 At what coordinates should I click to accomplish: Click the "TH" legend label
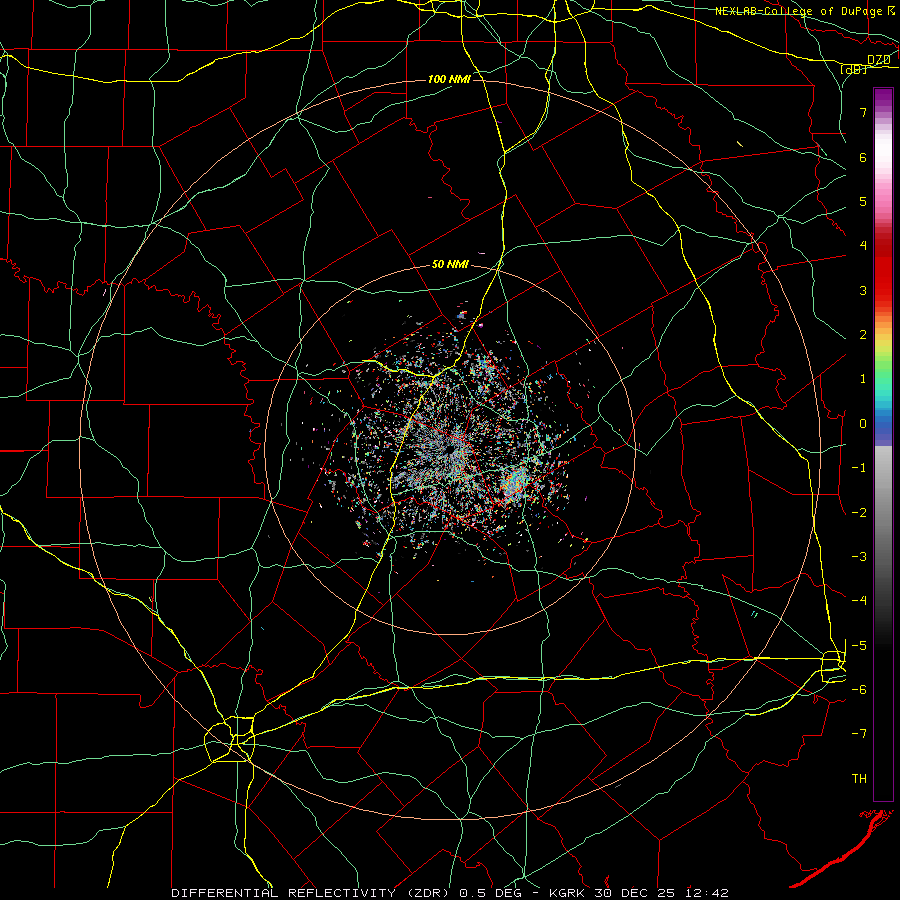point(859,779)
